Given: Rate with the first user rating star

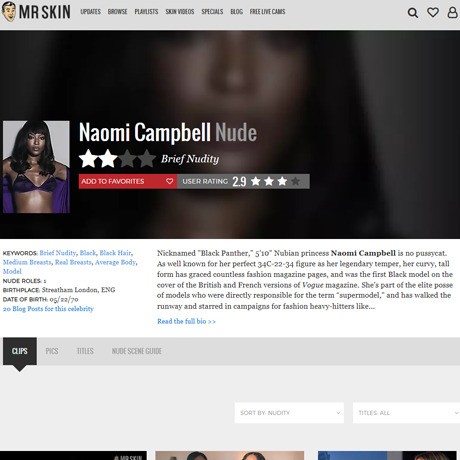Looking at the screenshot, I should point(256,181).
